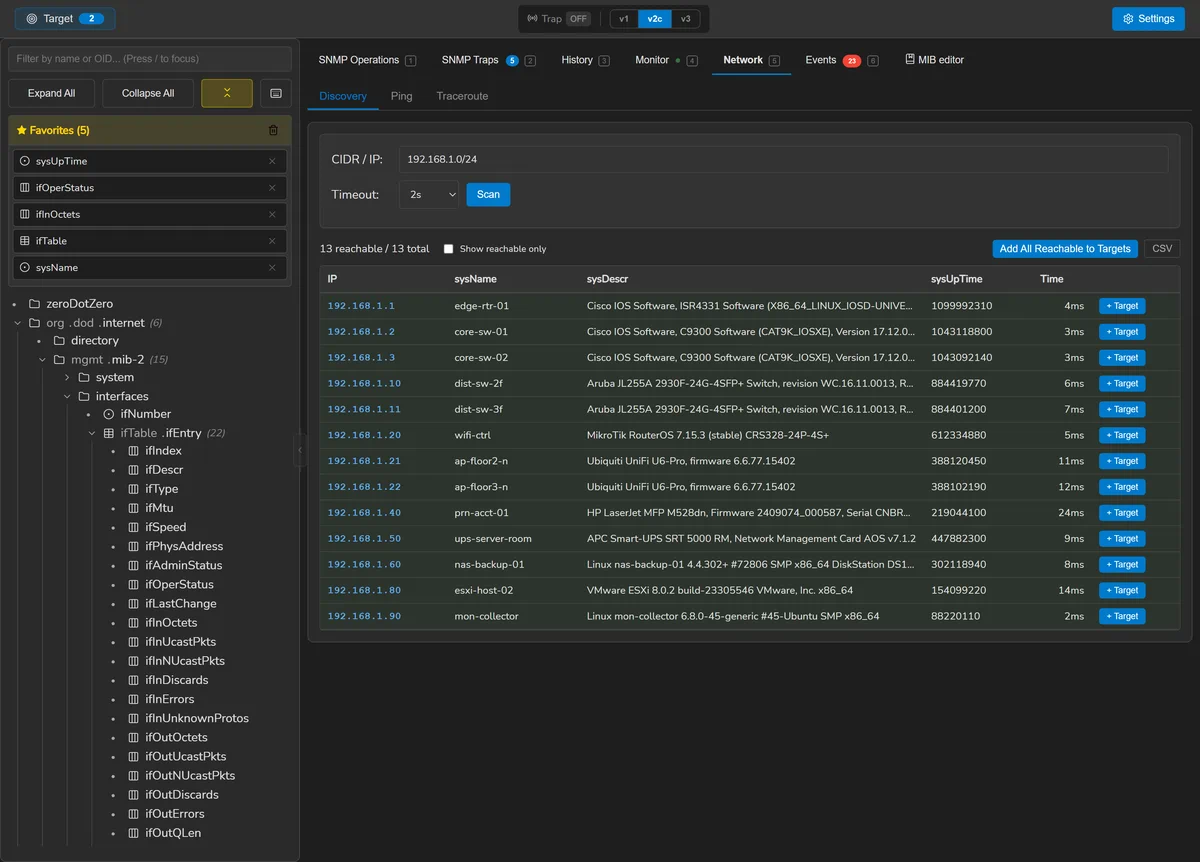Viewport: 1200px width, 862px height.
Task: Remove ifOperStatus from favorites
Action: coord(272,188)
